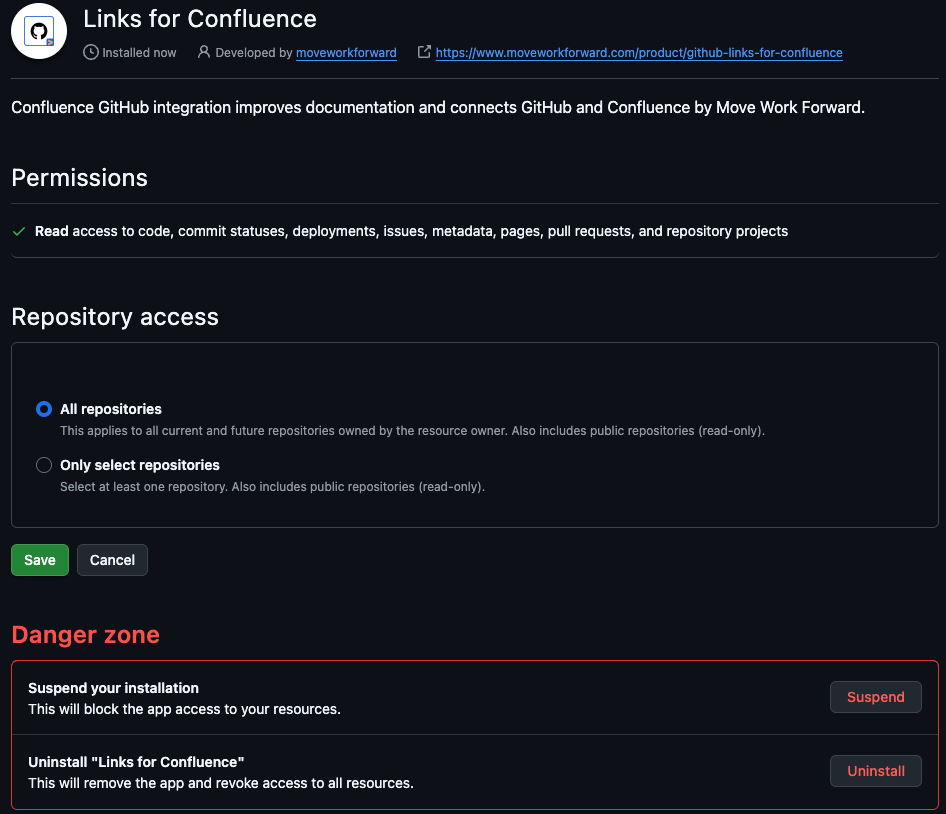Open the moveworkforward developer link
This screenshot has height=814, width=946.
346,52
